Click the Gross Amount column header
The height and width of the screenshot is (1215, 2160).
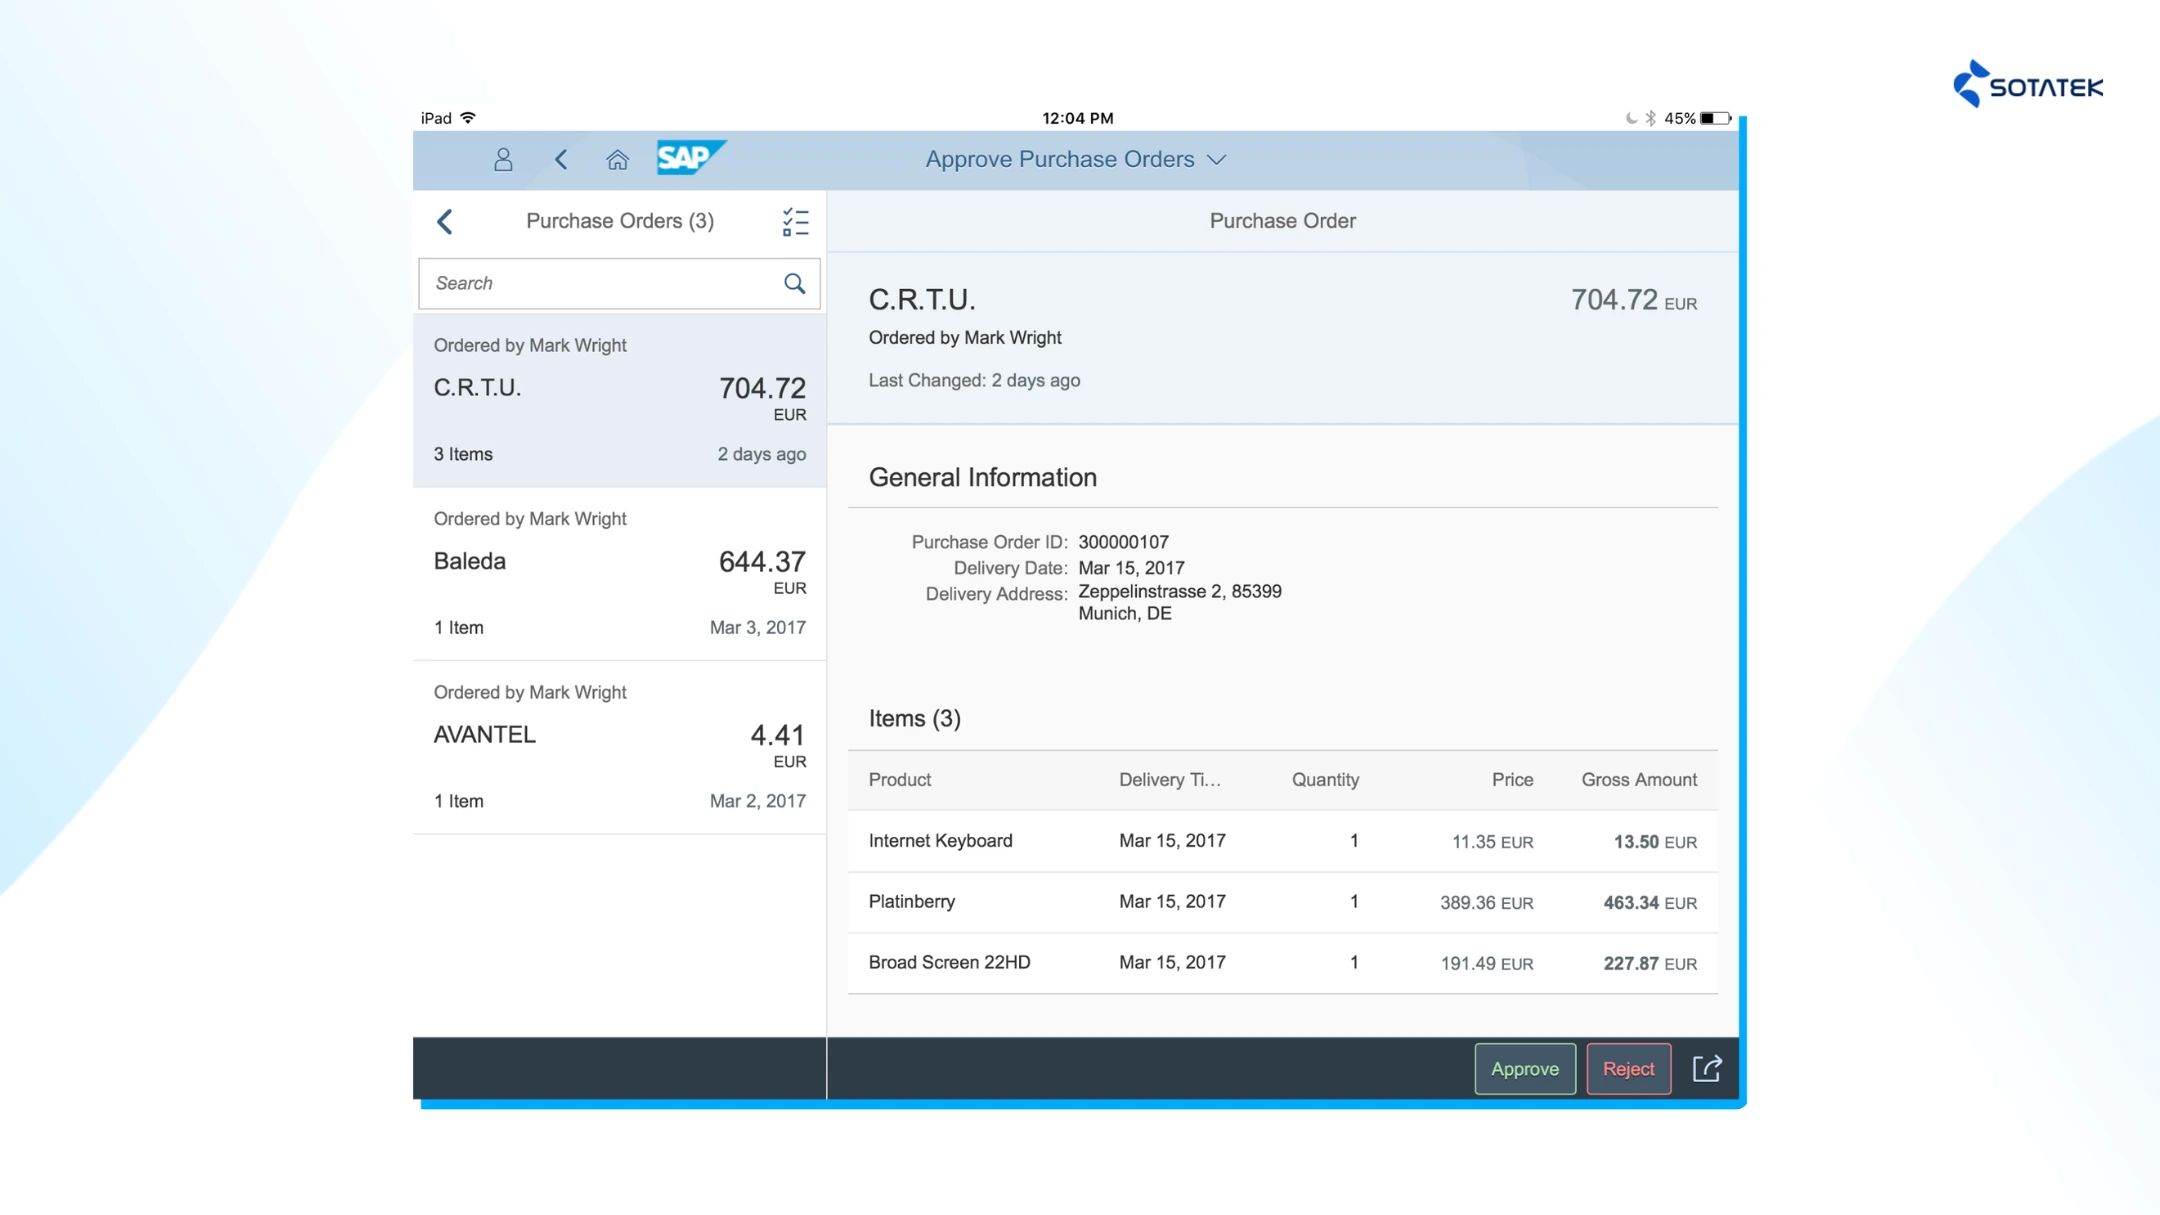click(1638, 779)
